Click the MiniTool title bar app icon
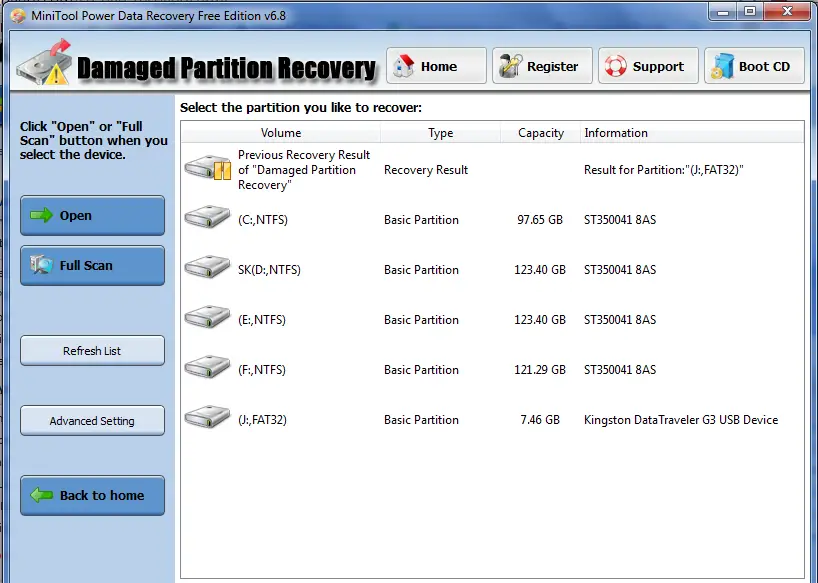Viewport: 818px width, 583px height. (x=18, y=16)
